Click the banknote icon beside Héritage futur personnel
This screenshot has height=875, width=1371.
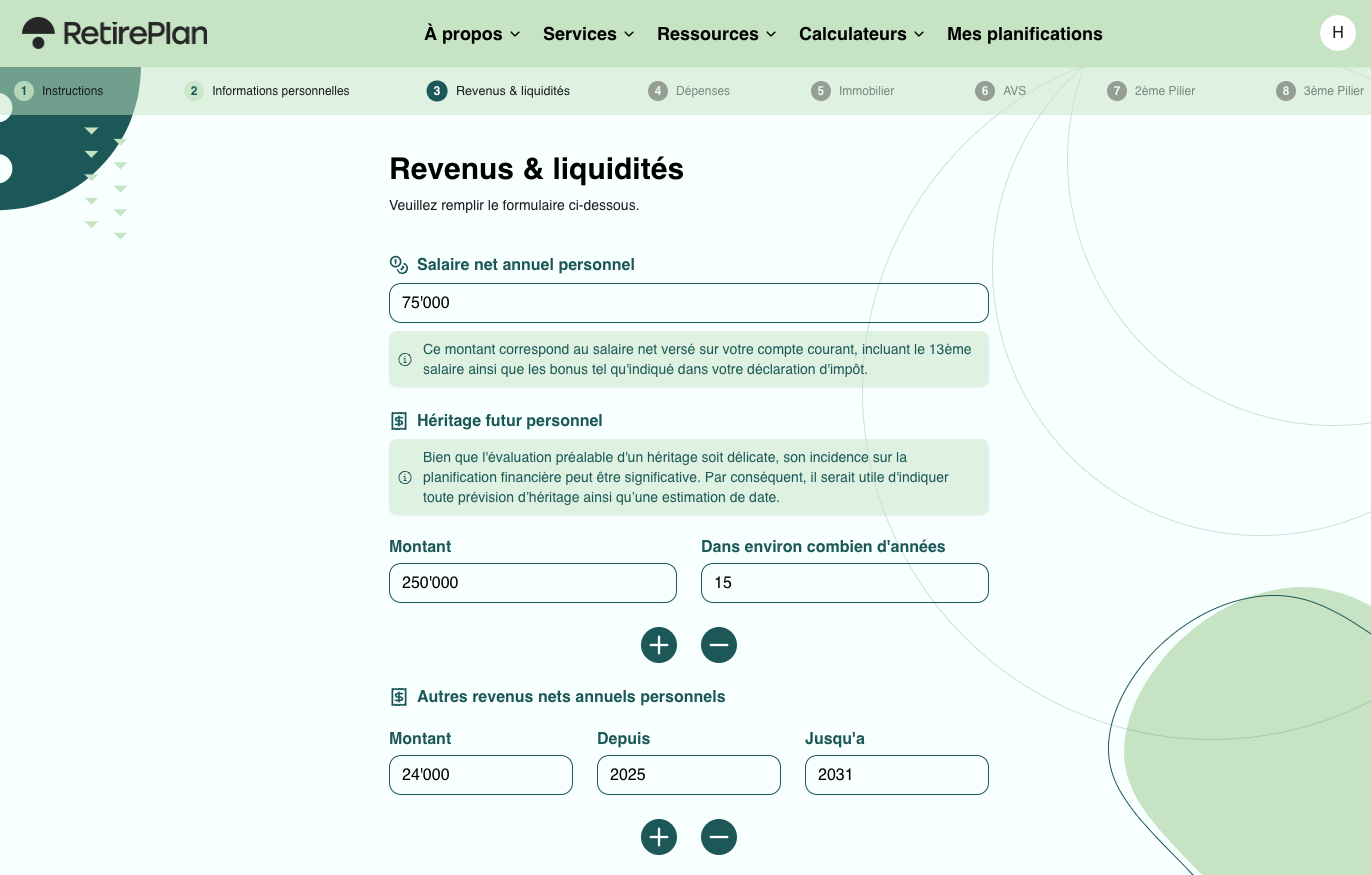[x=399, y=420]
